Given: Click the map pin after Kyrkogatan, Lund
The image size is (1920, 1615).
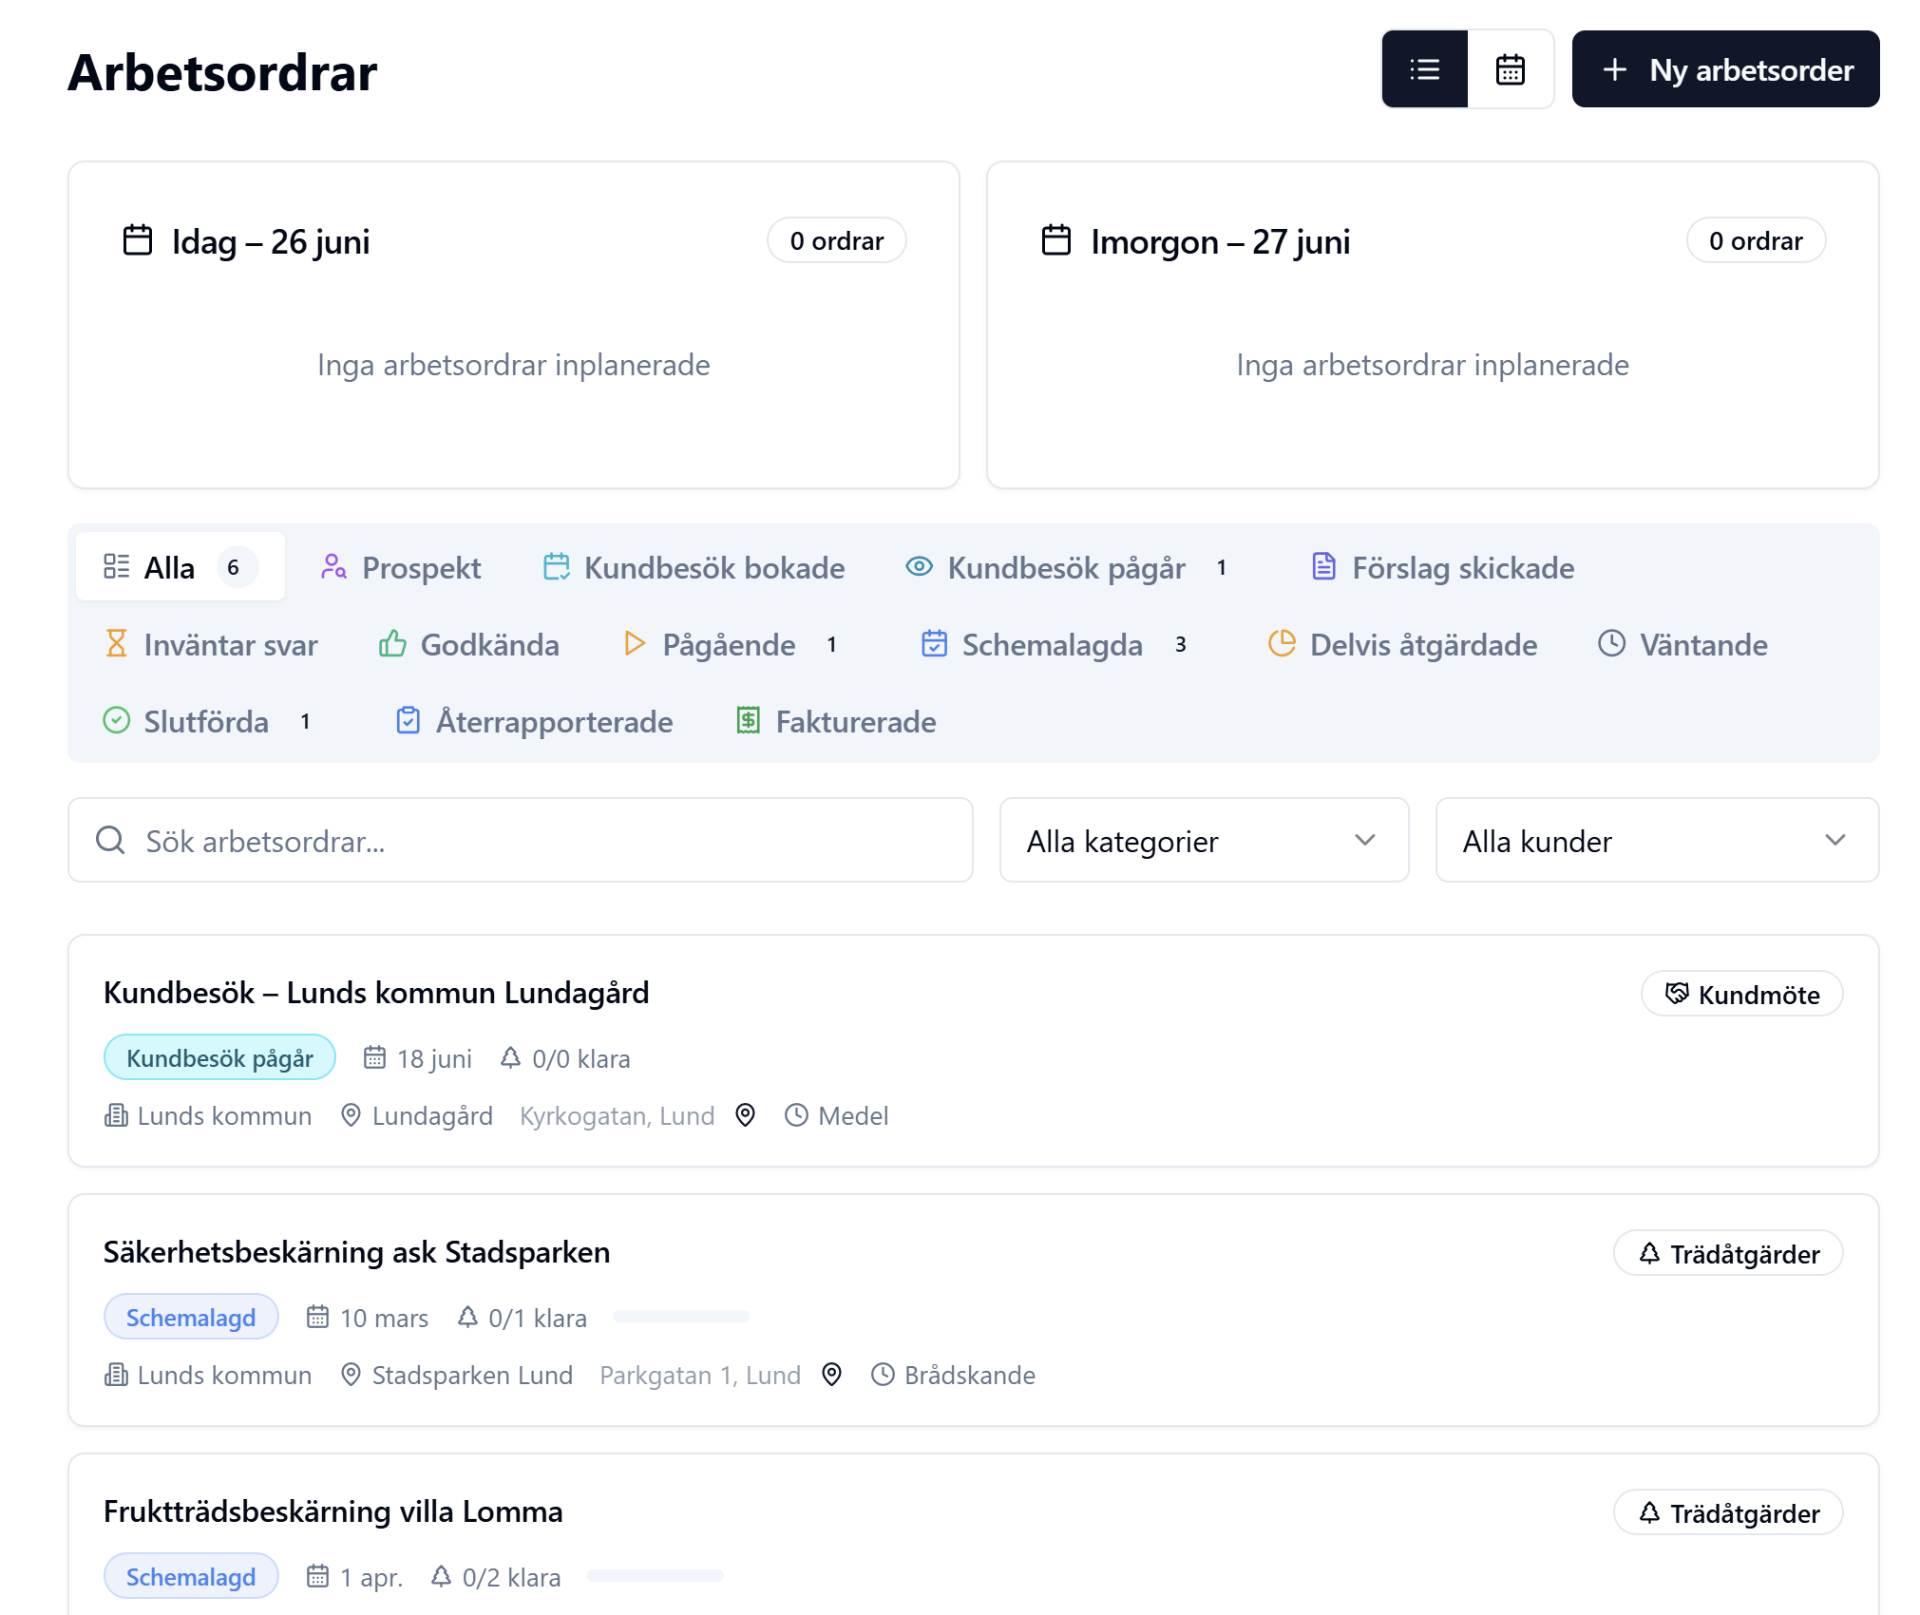Looking at the screenshot, I should click(745, 1114).
